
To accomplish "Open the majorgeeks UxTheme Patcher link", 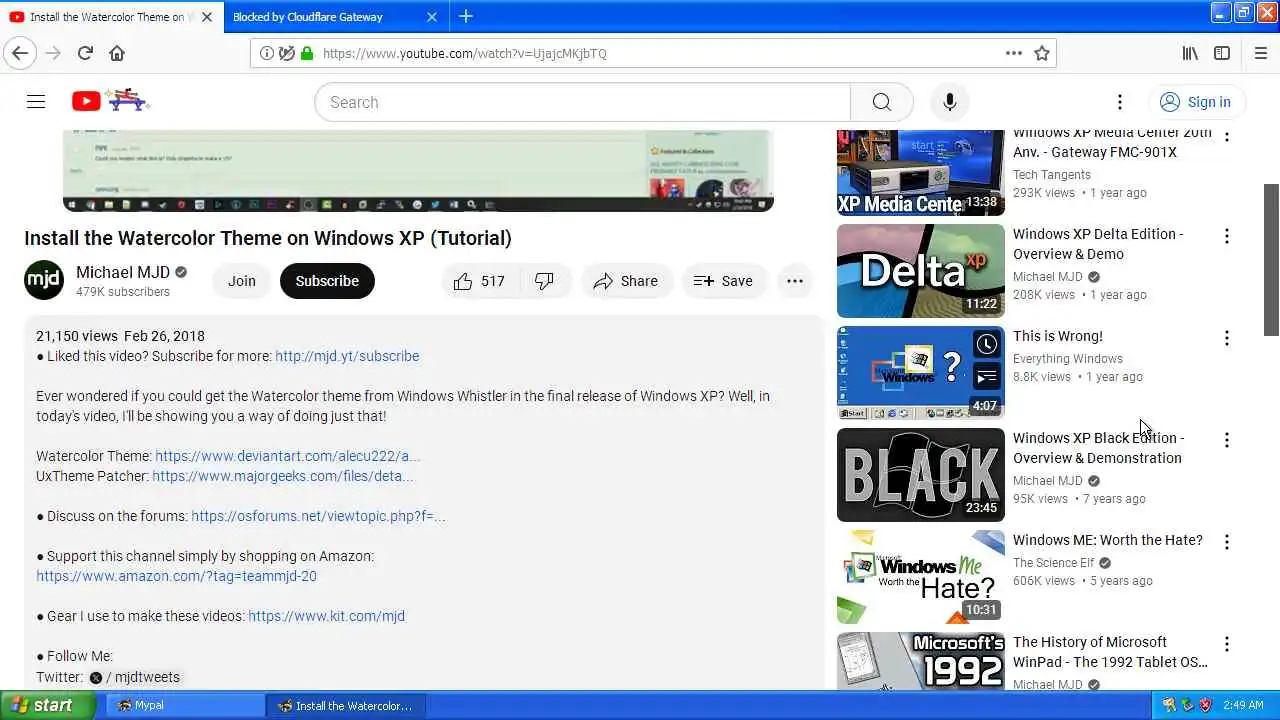I will tap(283, 476).
